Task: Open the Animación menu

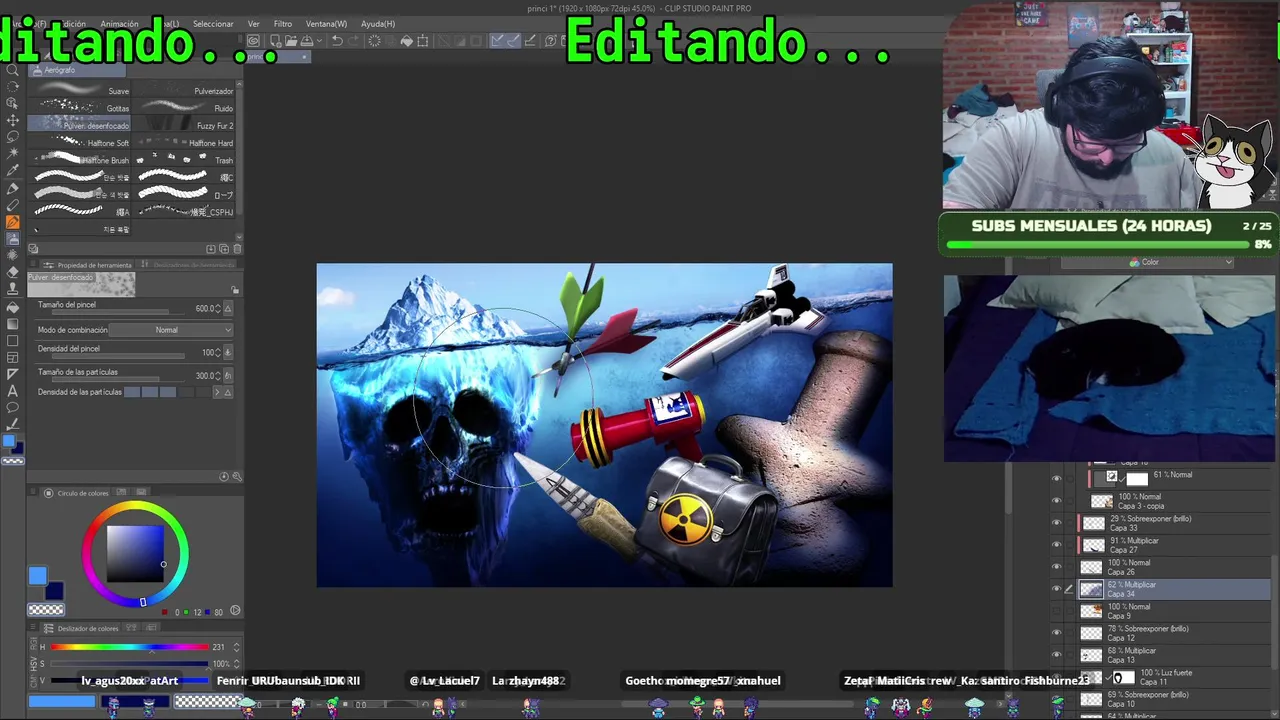Action: point(119,24)
